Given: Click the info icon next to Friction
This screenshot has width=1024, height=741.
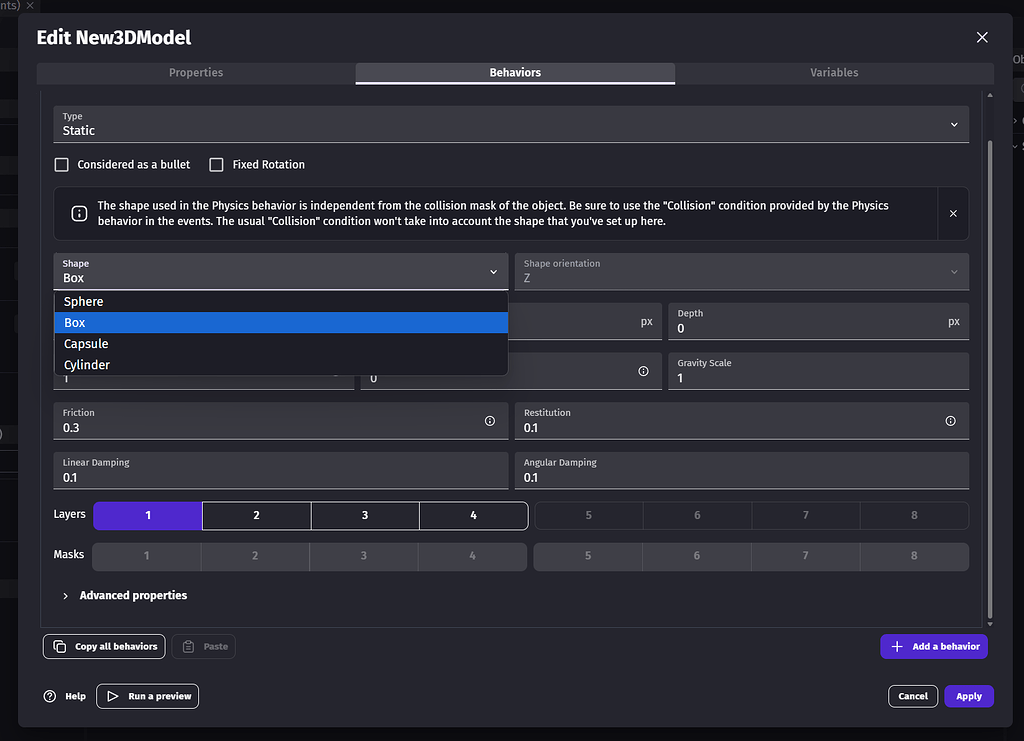Looking at the screenshot, I should pyautogui.click(x=490, y=421).
